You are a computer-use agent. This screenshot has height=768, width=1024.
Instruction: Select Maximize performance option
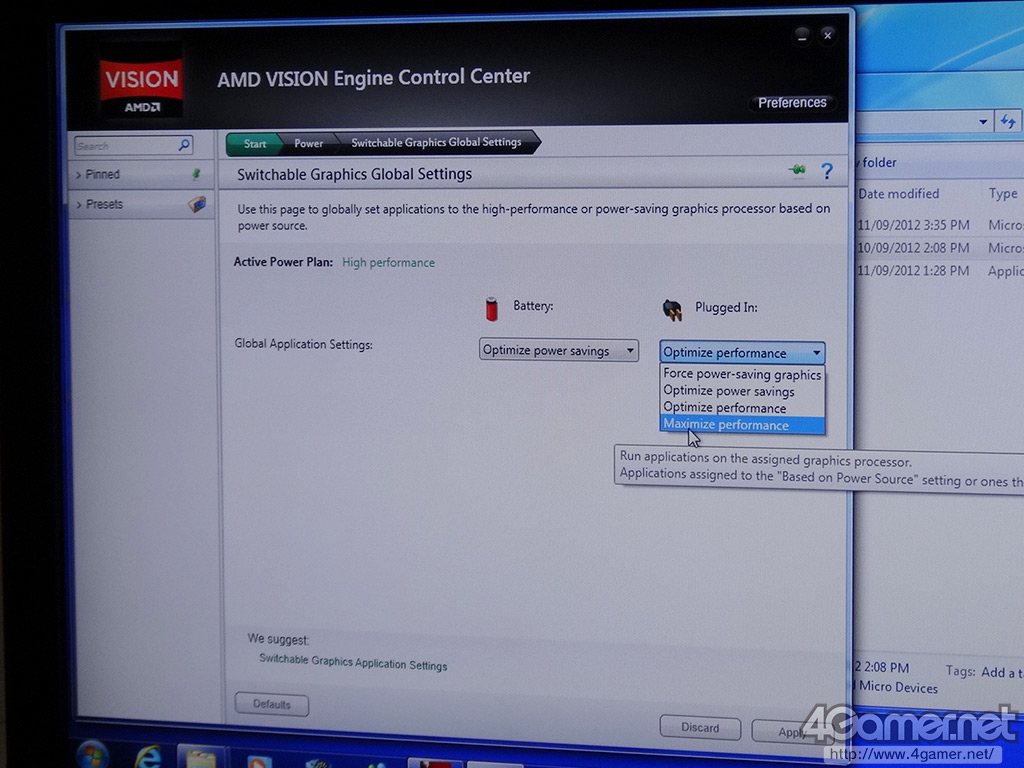point(742,425)
